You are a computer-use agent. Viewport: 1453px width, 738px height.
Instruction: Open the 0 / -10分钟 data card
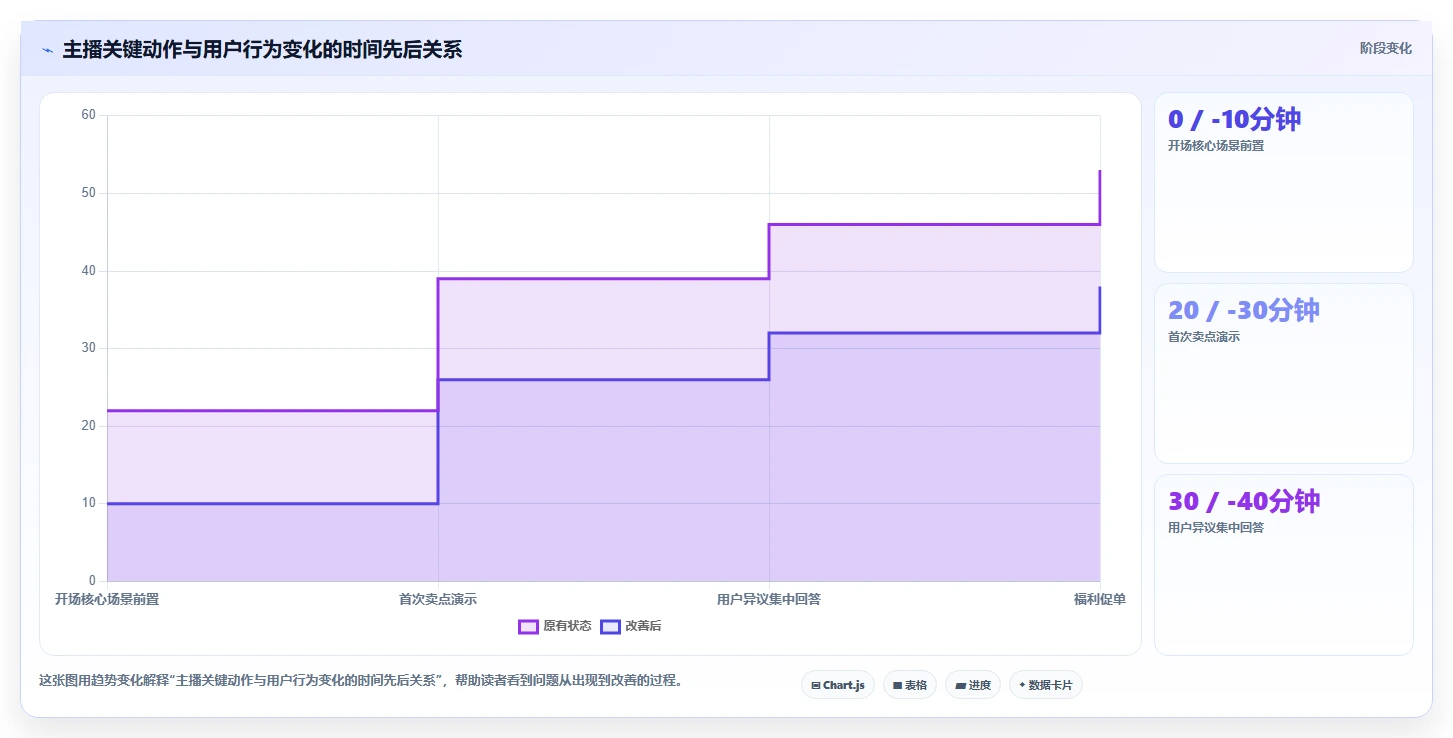(x=1284, y=182)
